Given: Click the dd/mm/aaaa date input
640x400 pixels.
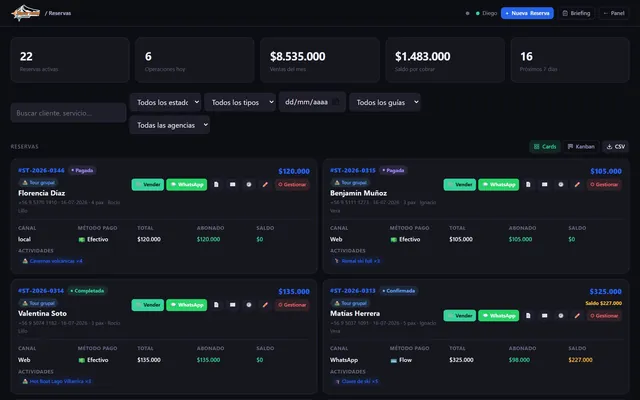Looking at the screenshot, I should [312, 102].
